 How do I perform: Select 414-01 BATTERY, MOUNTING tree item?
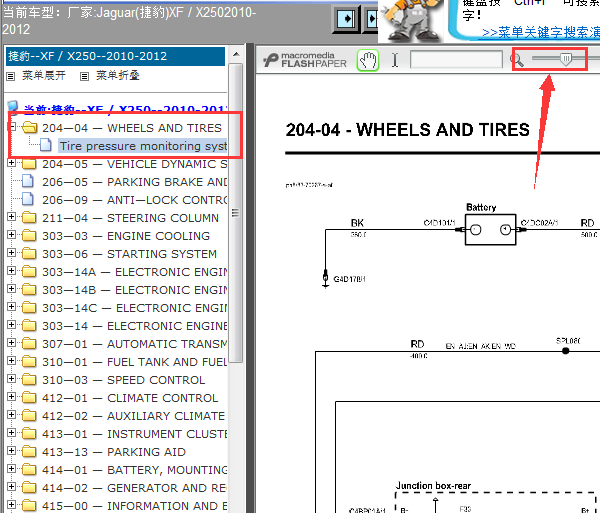tap(134, 470)
